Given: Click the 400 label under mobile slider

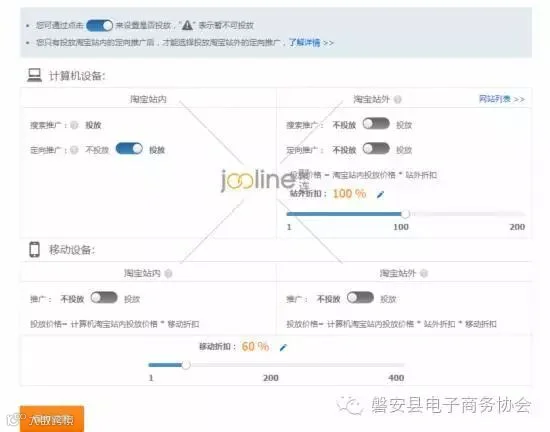Looking at the screenshot, I should click(396, 378).
